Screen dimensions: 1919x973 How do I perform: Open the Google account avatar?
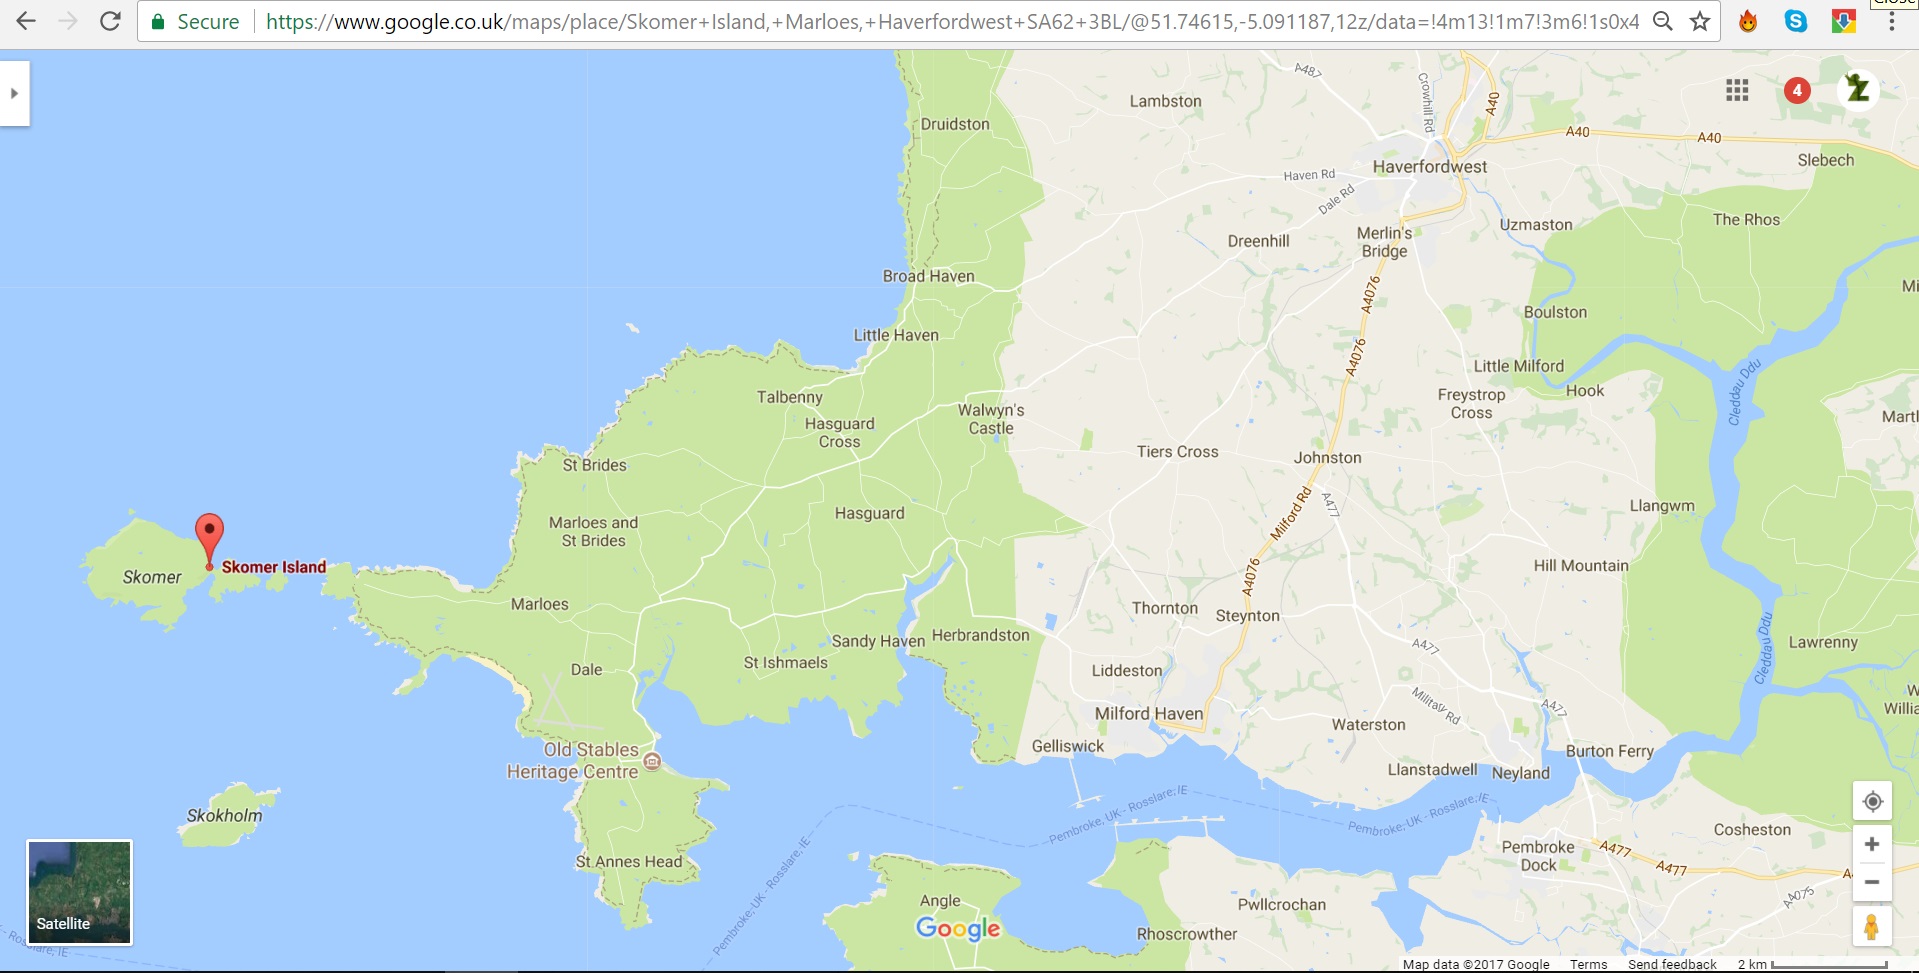[x=1857, y=89]
